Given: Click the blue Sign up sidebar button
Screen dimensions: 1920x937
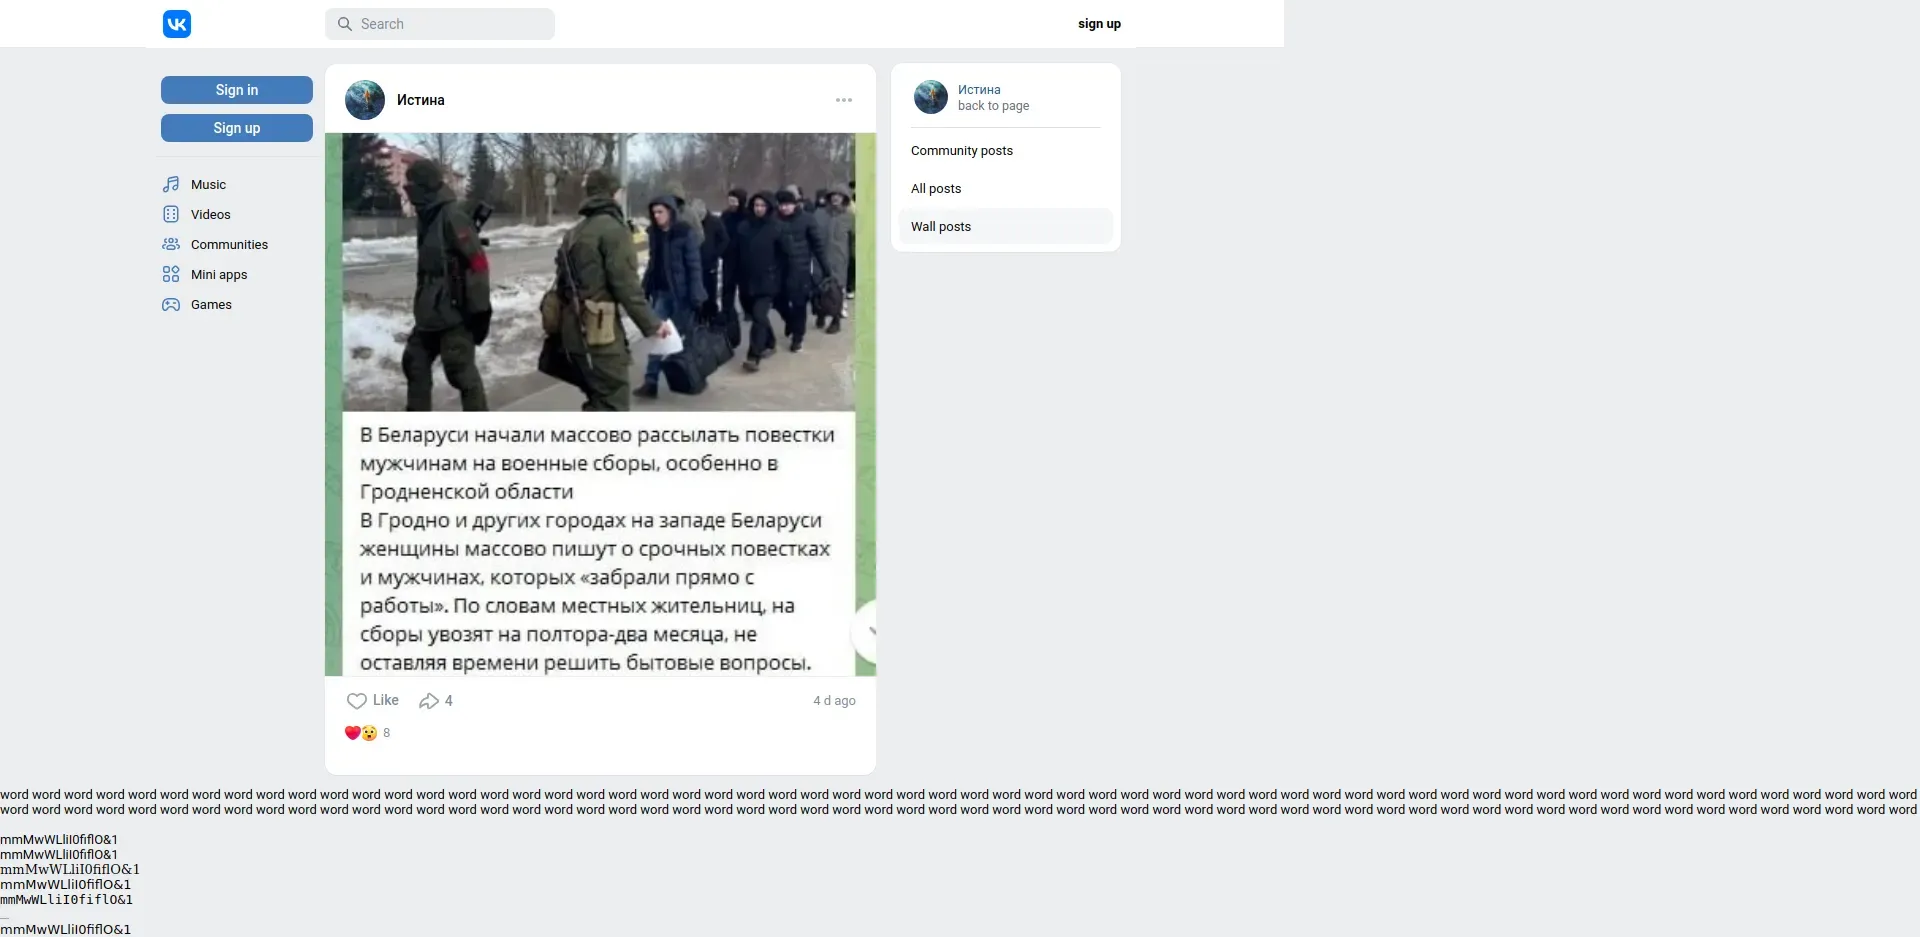Looking at the screenshot, I should coord(237,128).
